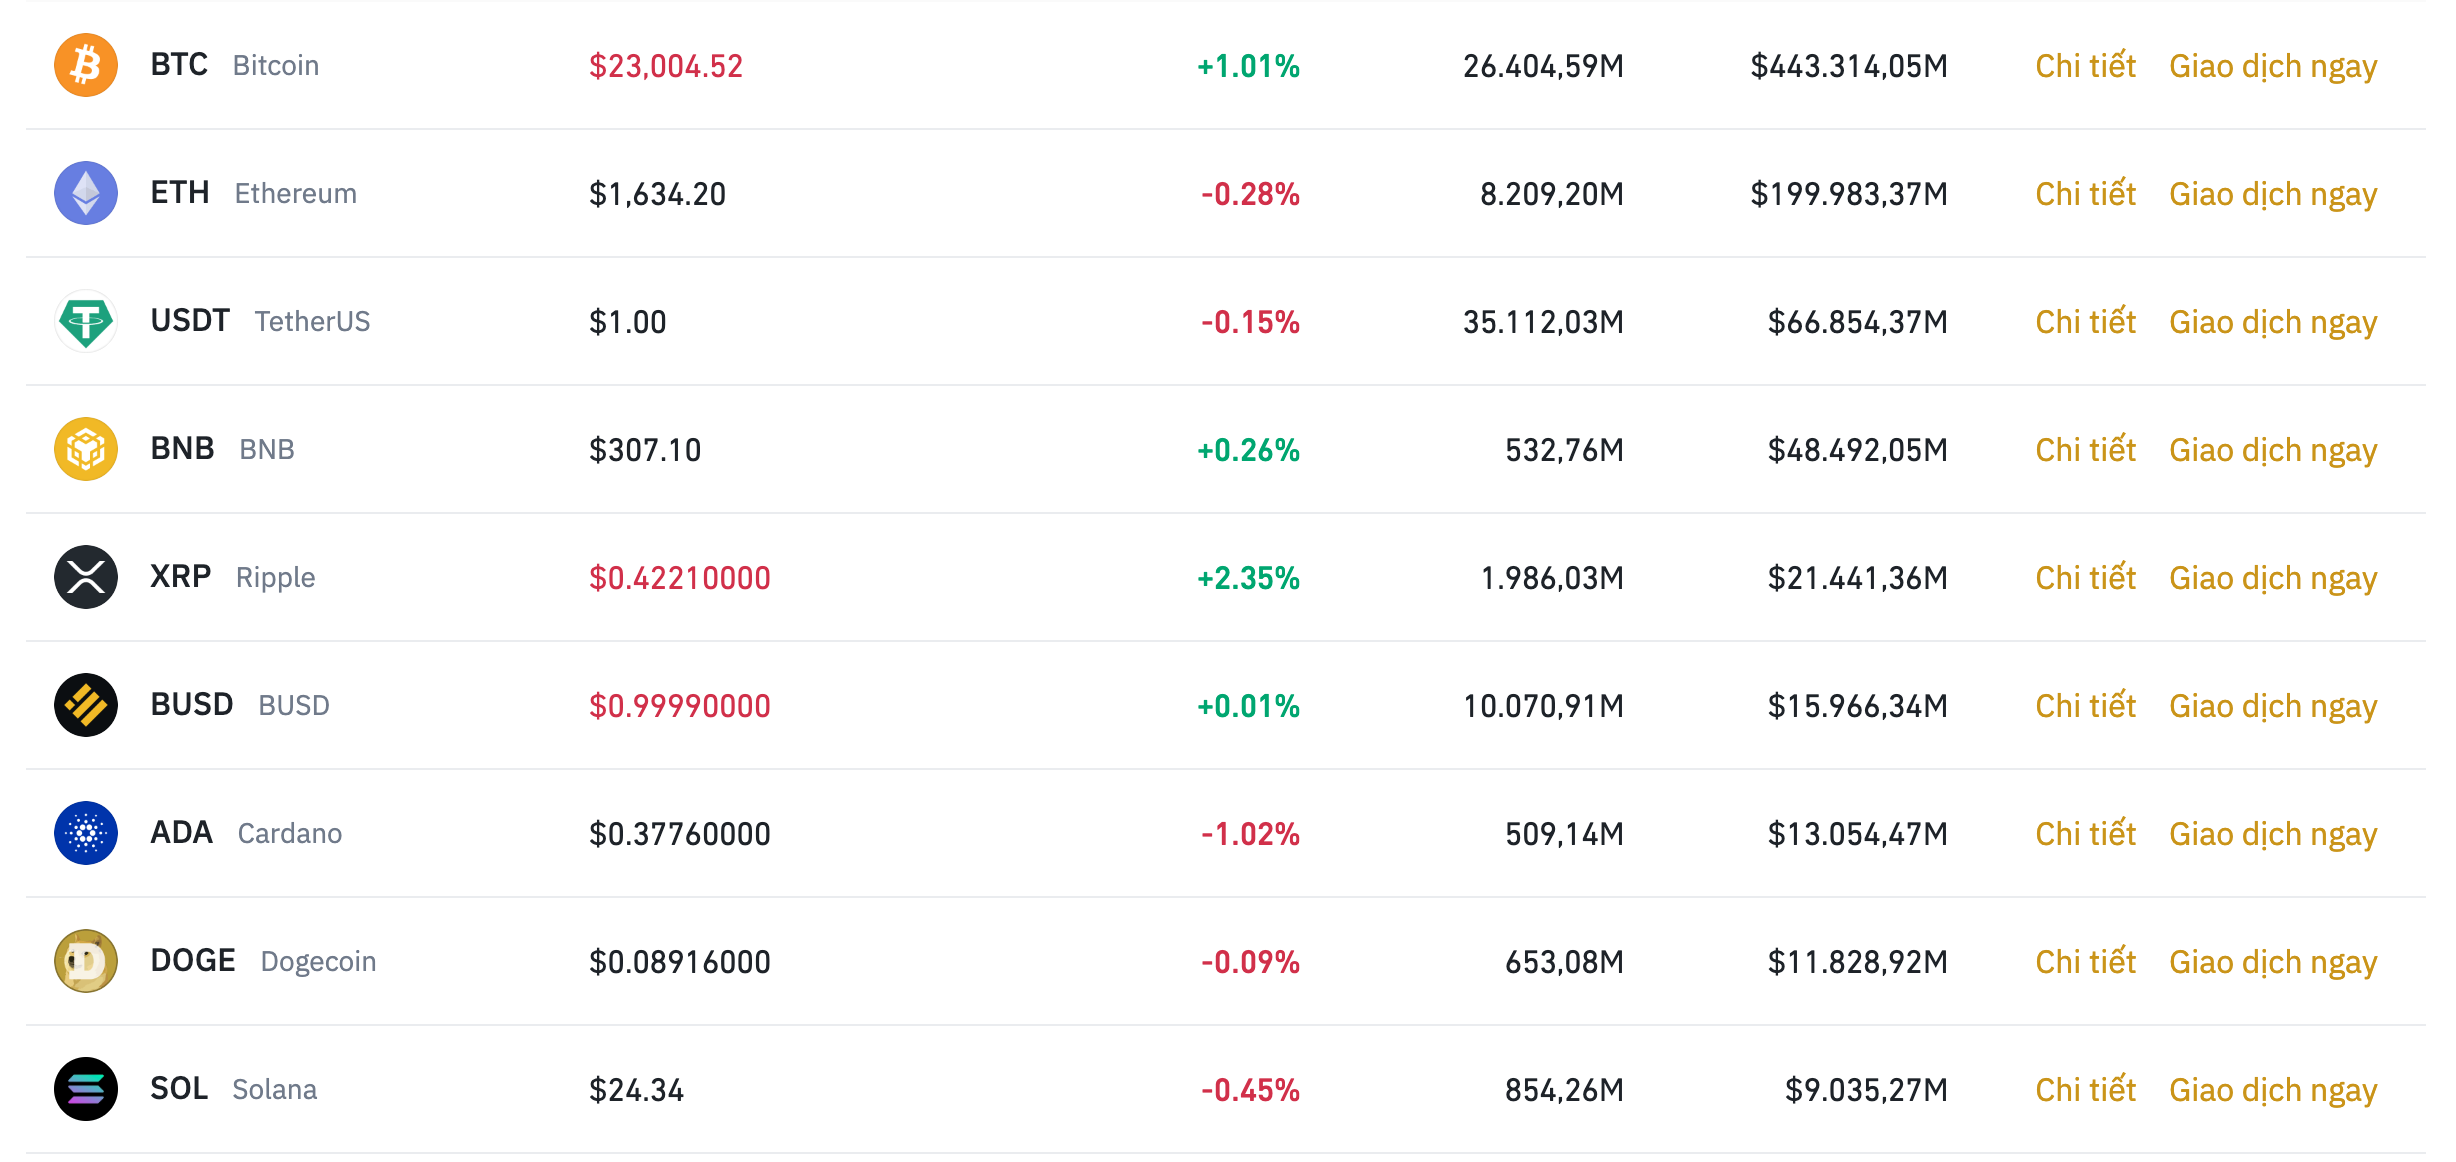Click Giao dịch ngay for Dogecoin
Viewport: 2456px width, 1162px height.
(2273, 963)
